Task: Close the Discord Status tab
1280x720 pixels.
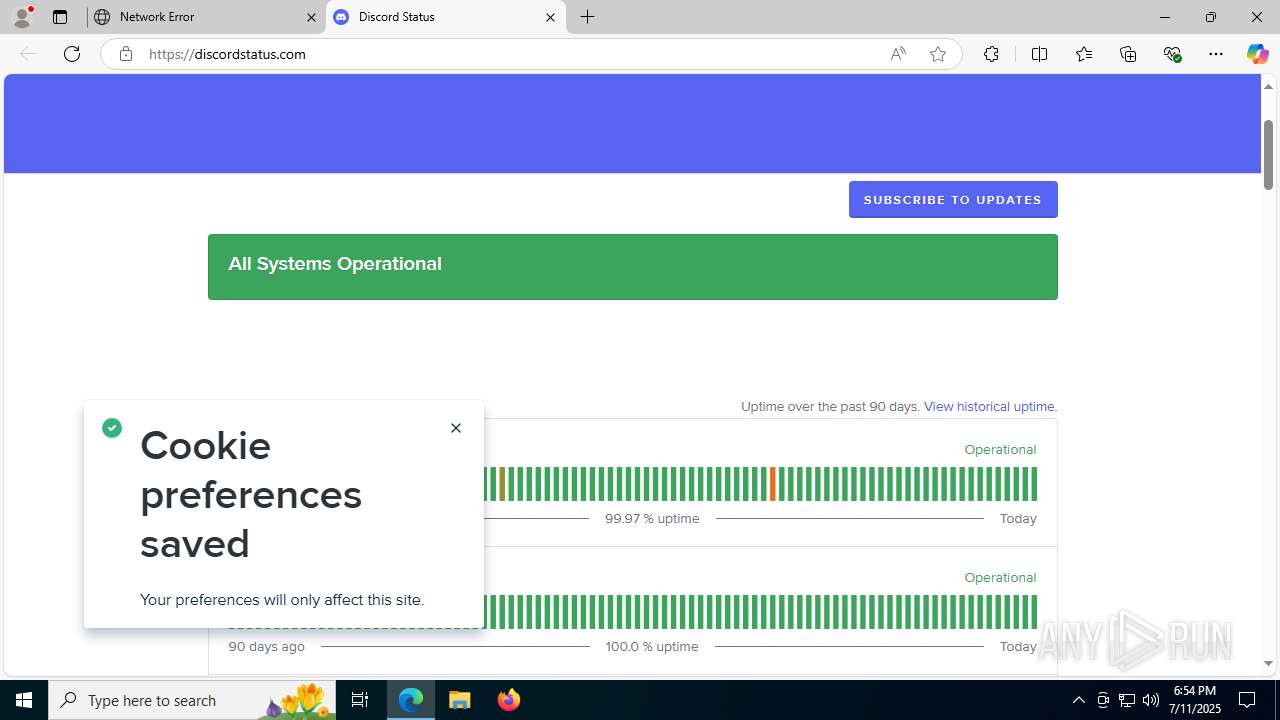Action: tap(550, 17)
